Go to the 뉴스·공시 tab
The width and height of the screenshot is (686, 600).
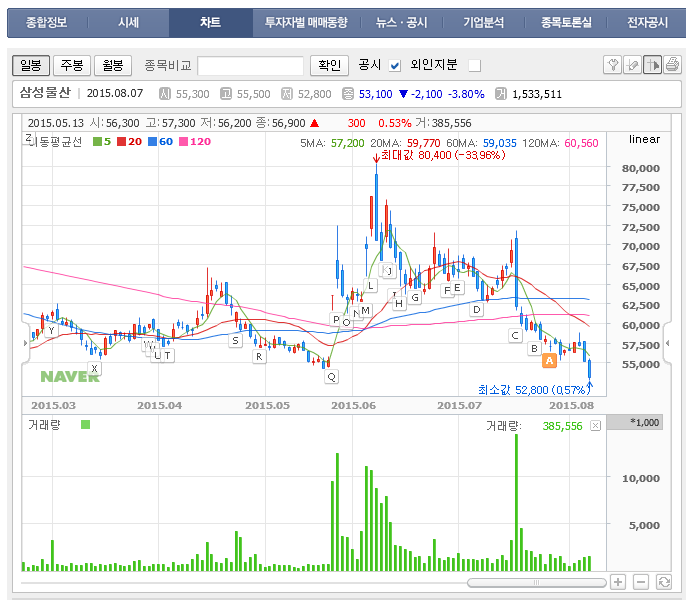point(402,22)
